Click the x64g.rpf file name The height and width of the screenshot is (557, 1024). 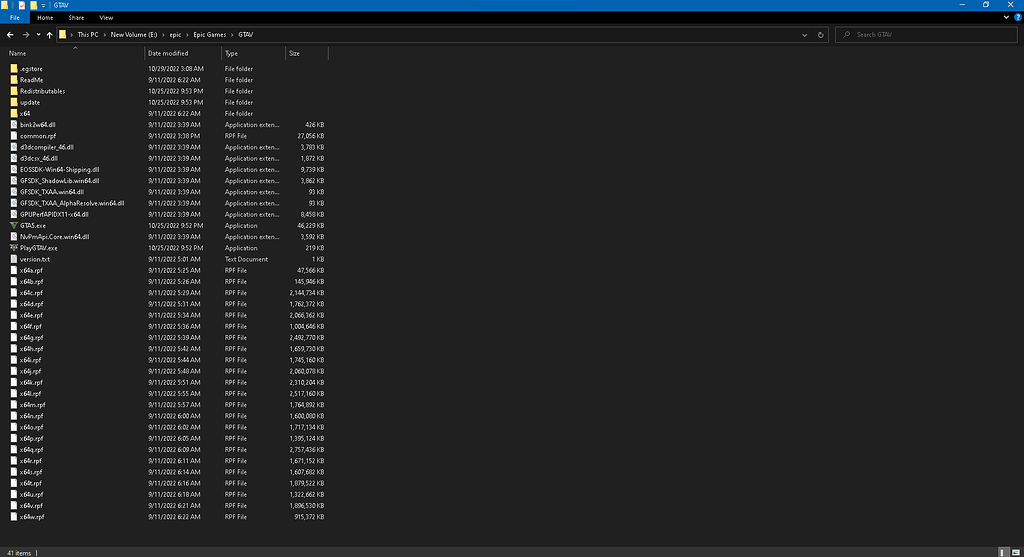click(31, 338)
